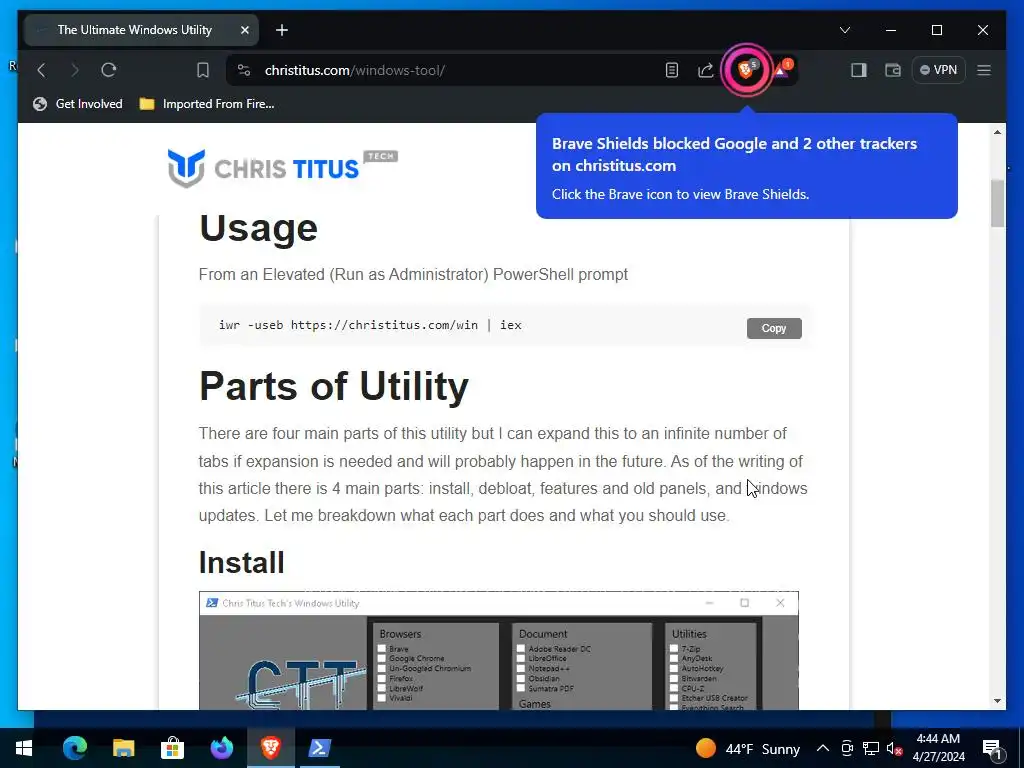Screen dimensions: 1024x768
Task: Open Brave Rewards triangle icon
Action: click(x=782, y=69)
